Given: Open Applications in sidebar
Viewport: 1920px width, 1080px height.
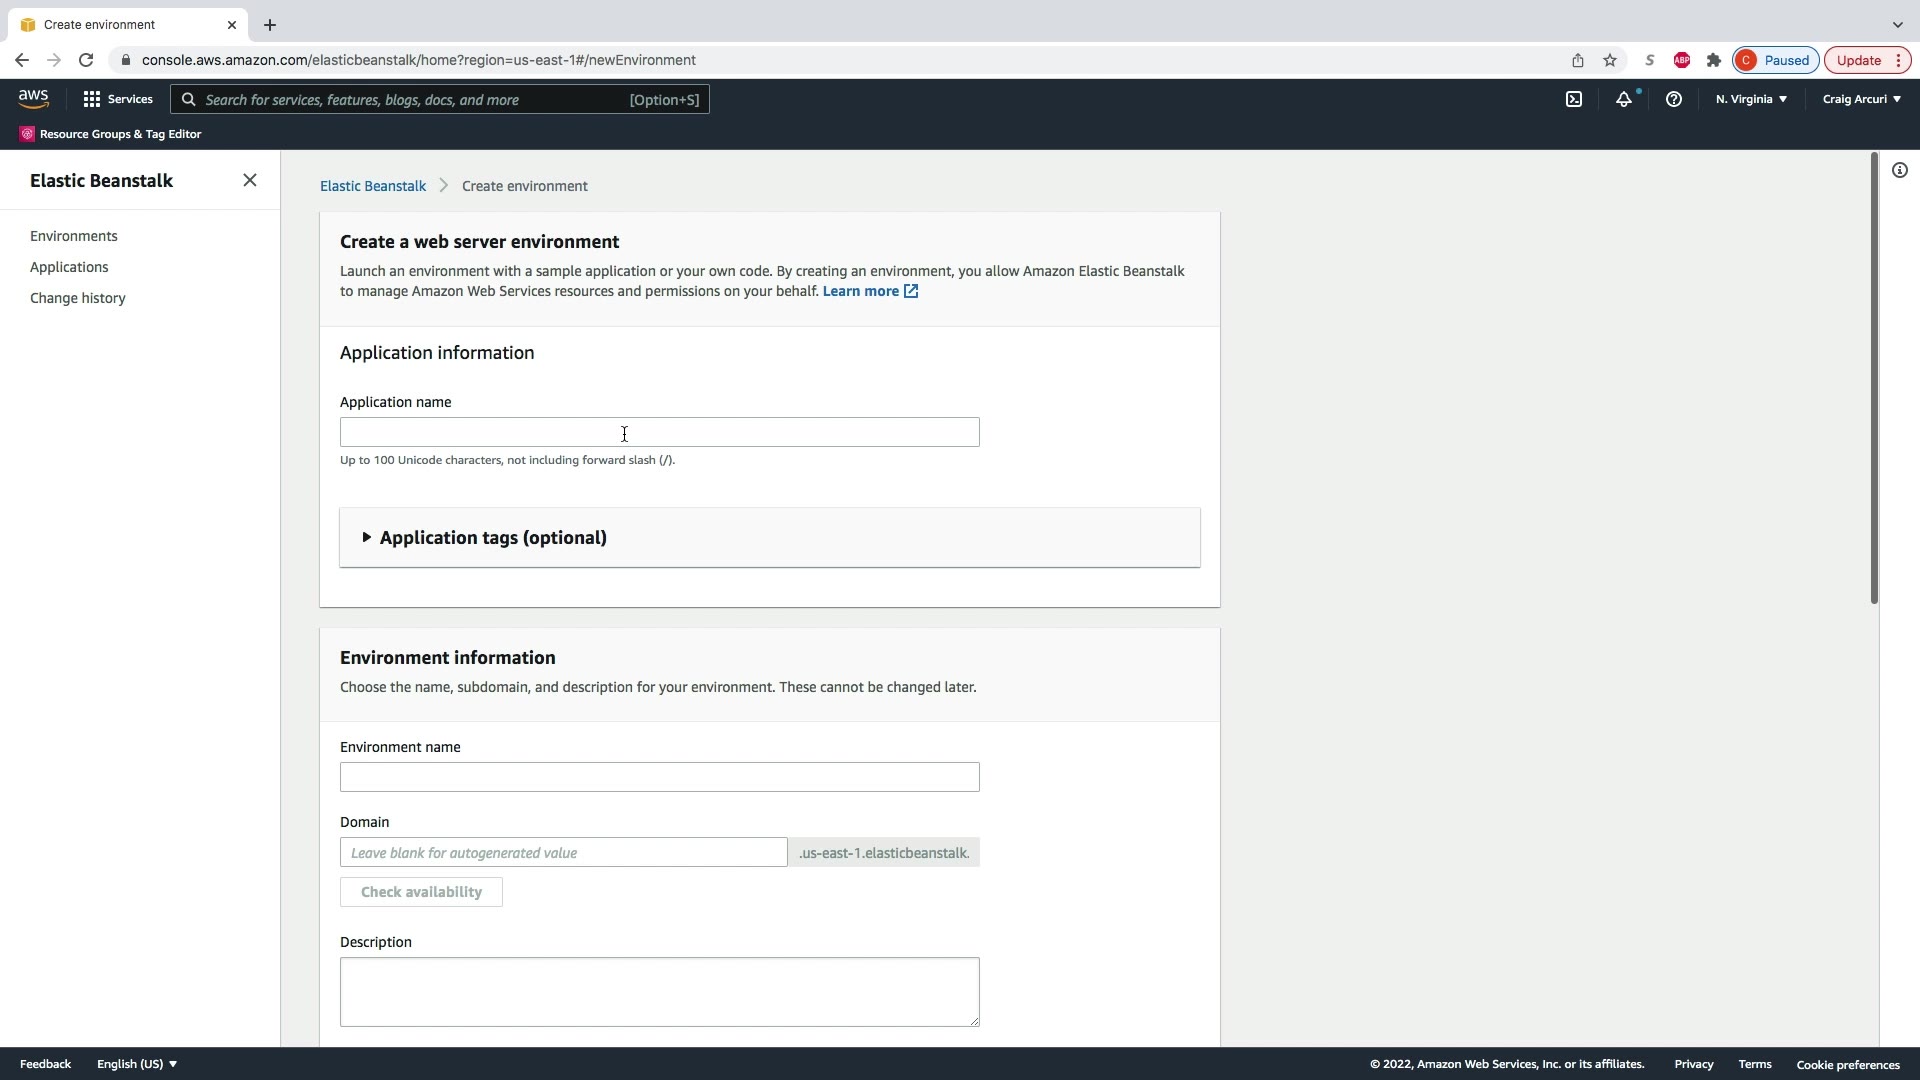Looking at the screenshot, I should 69,267.
